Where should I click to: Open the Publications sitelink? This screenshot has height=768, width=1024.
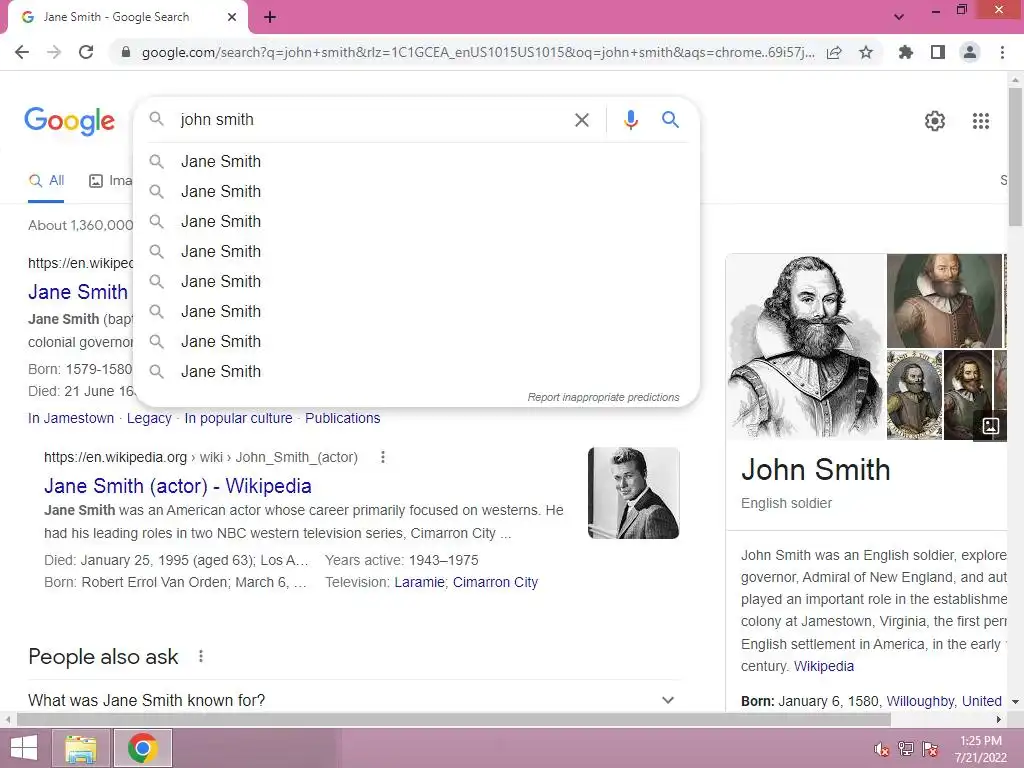342,418
